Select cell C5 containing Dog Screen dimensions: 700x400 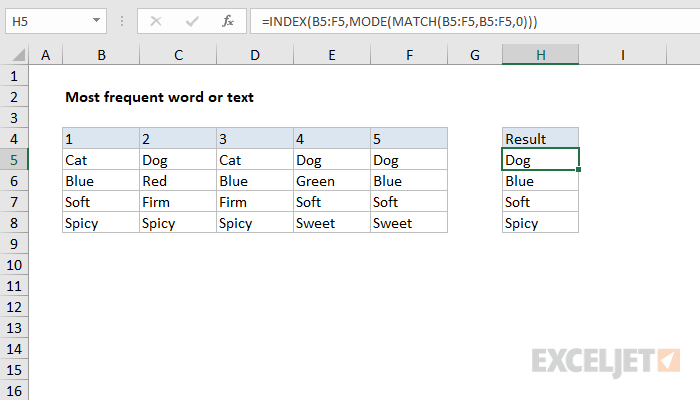(178, 160)
